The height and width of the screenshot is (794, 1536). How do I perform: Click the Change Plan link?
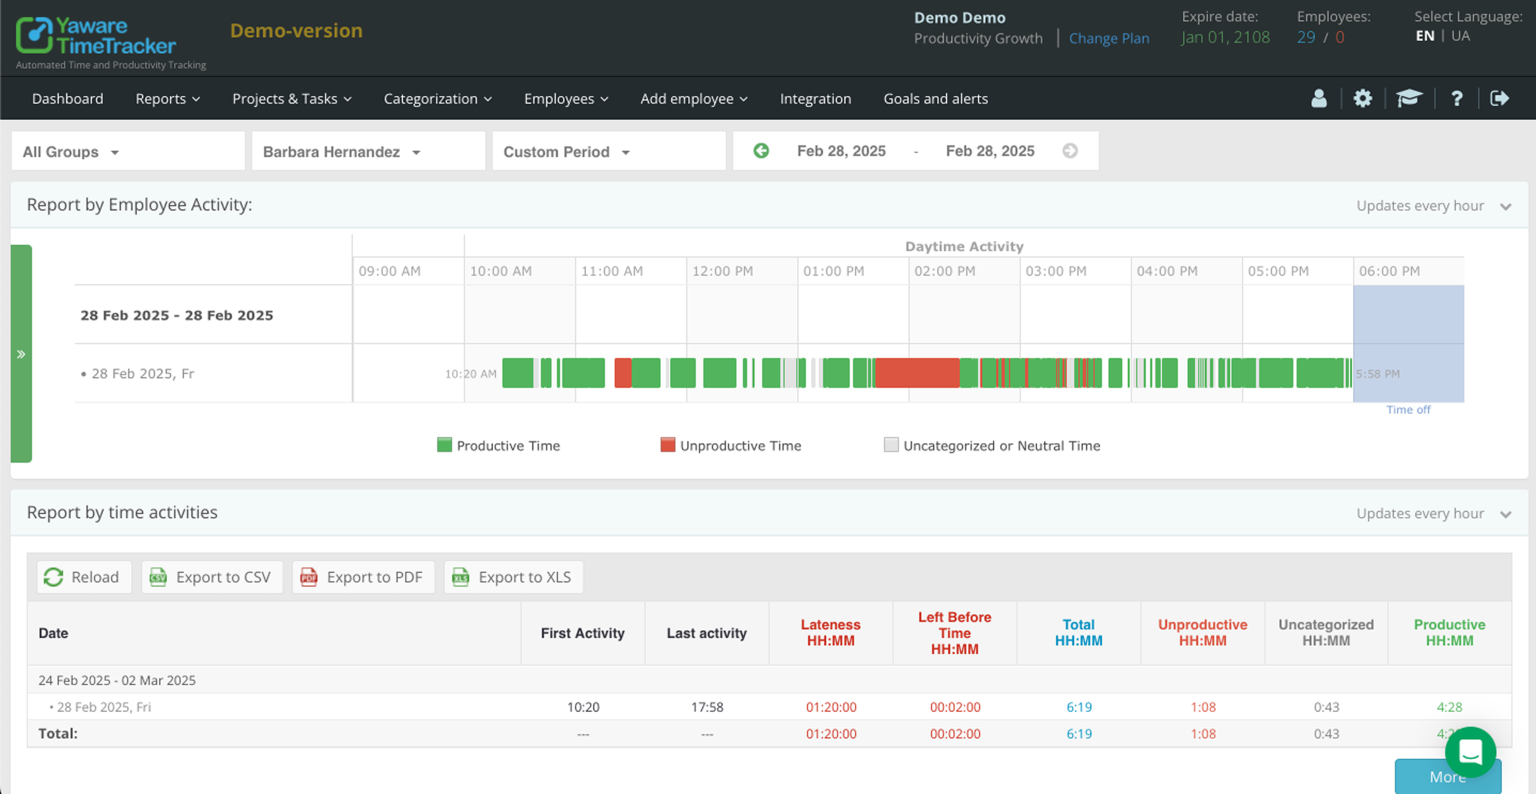point(1109,38)
